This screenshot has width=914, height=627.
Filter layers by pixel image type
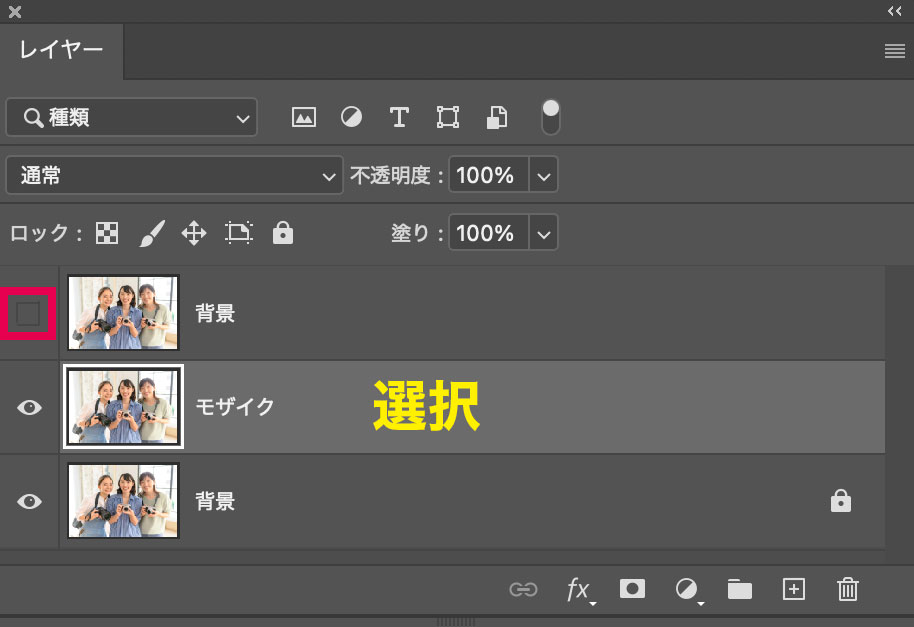(304, 117)
